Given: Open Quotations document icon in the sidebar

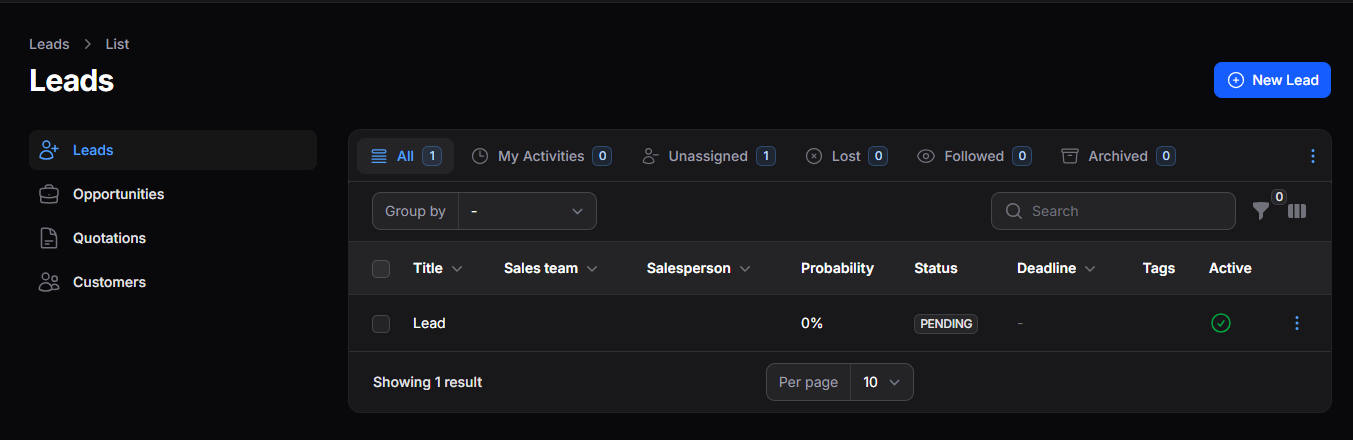Looking at the screenshot, I should [x=49, y=238].
